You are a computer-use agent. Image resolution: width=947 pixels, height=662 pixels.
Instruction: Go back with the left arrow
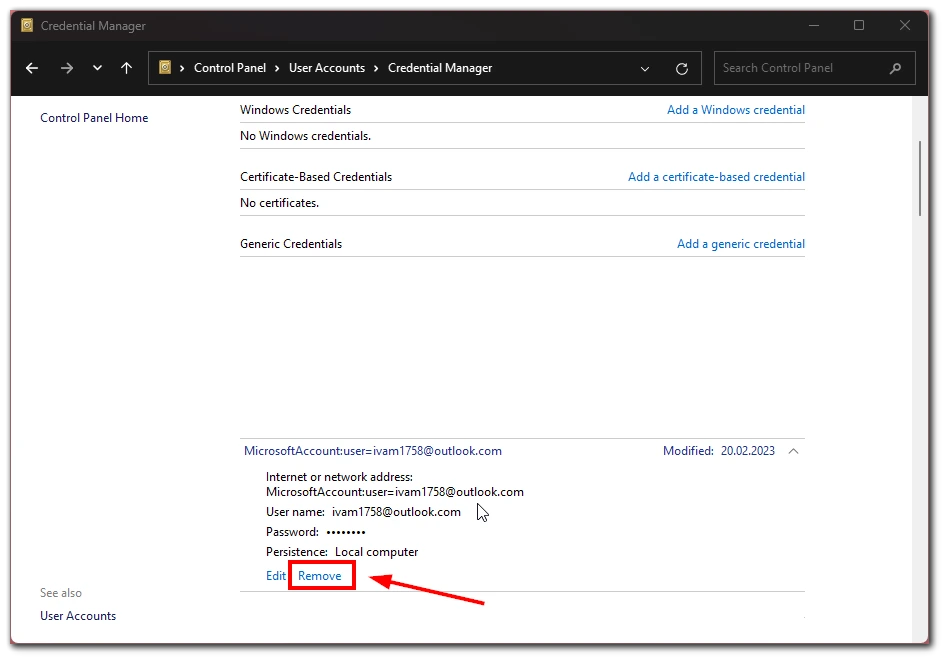(32, 68)
